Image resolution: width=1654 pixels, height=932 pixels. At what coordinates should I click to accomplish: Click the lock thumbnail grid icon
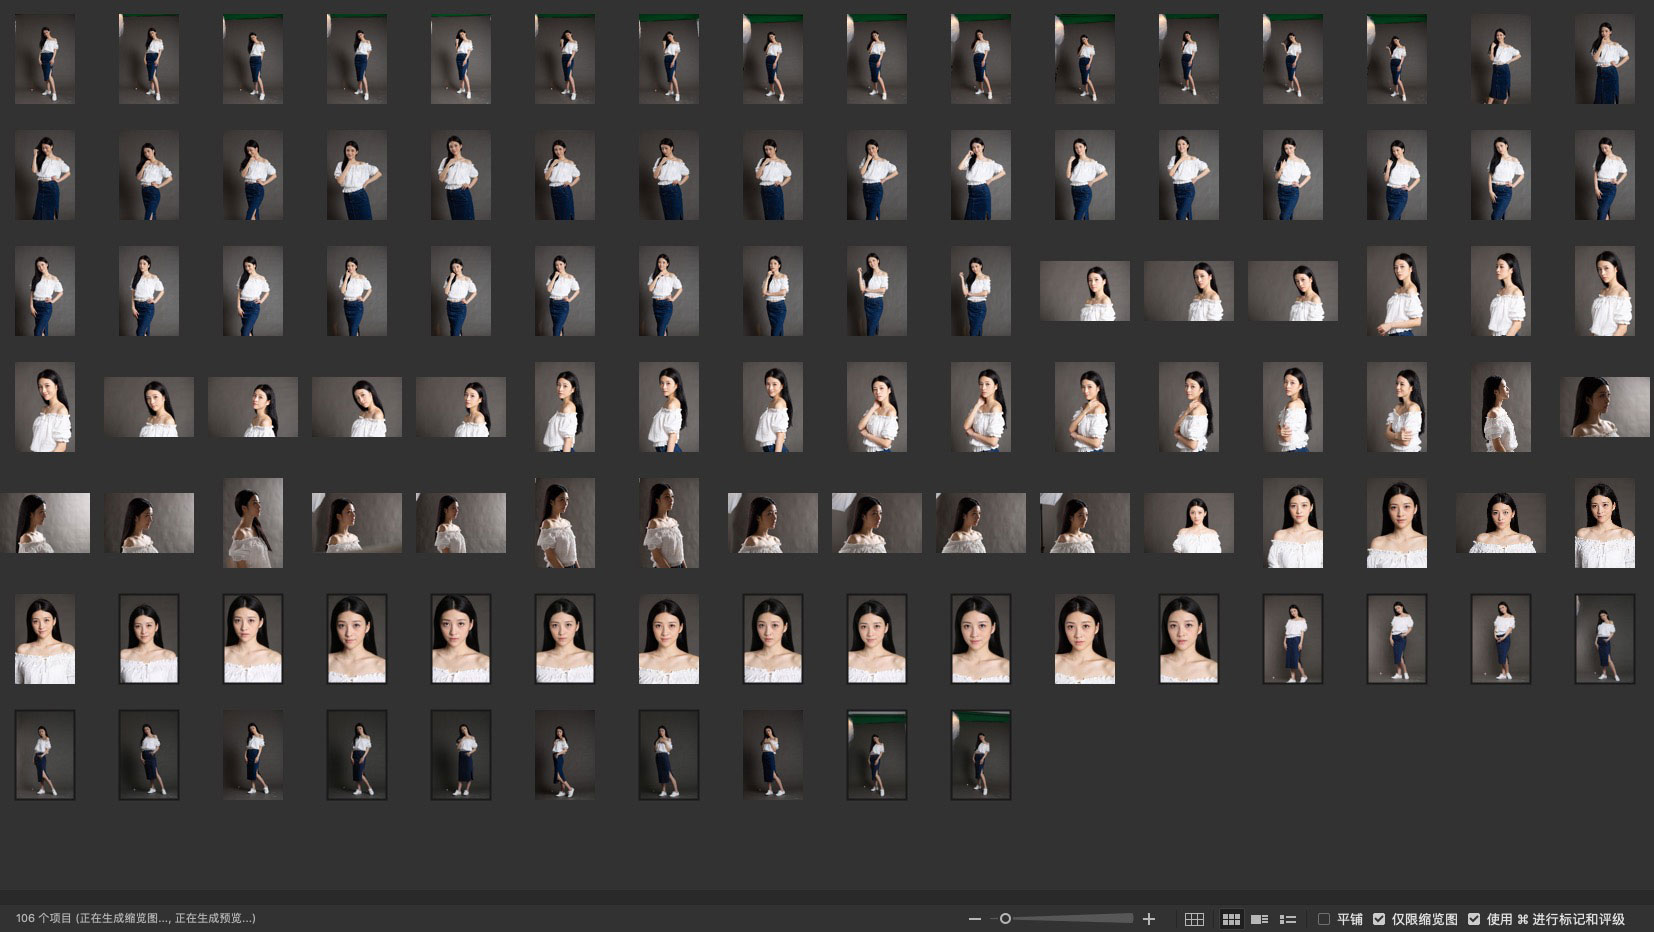tap(1194, 919)
